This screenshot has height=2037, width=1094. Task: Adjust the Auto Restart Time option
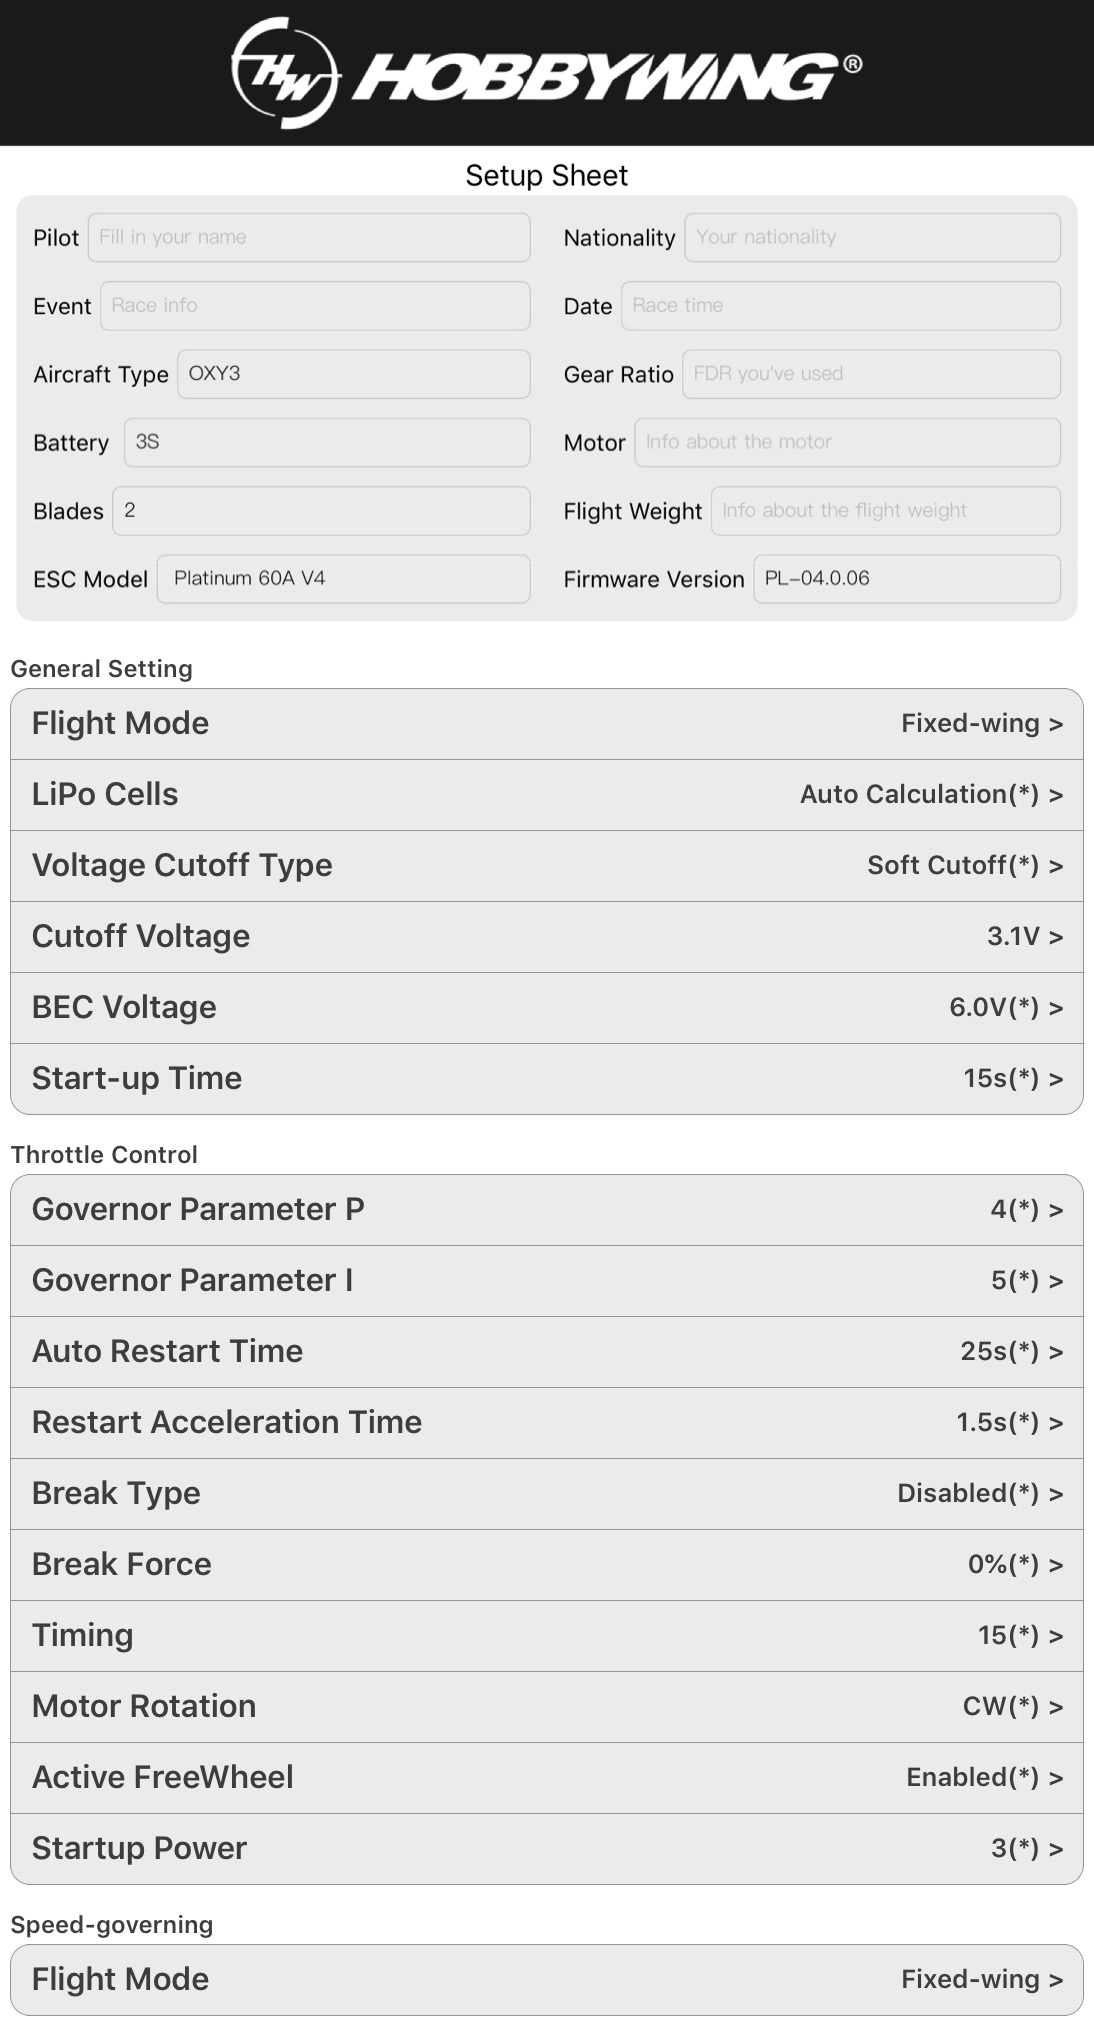coord(546,1352)
